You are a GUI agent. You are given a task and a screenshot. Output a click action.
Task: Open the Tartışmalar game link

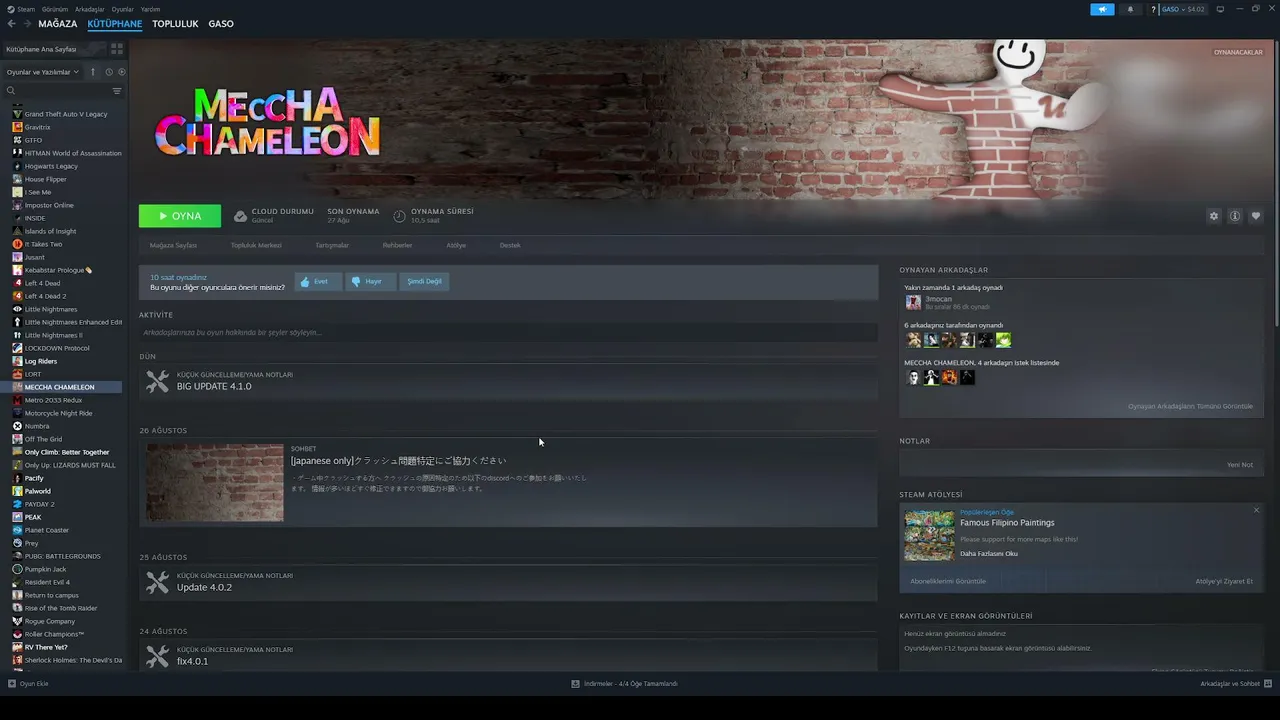332,245
